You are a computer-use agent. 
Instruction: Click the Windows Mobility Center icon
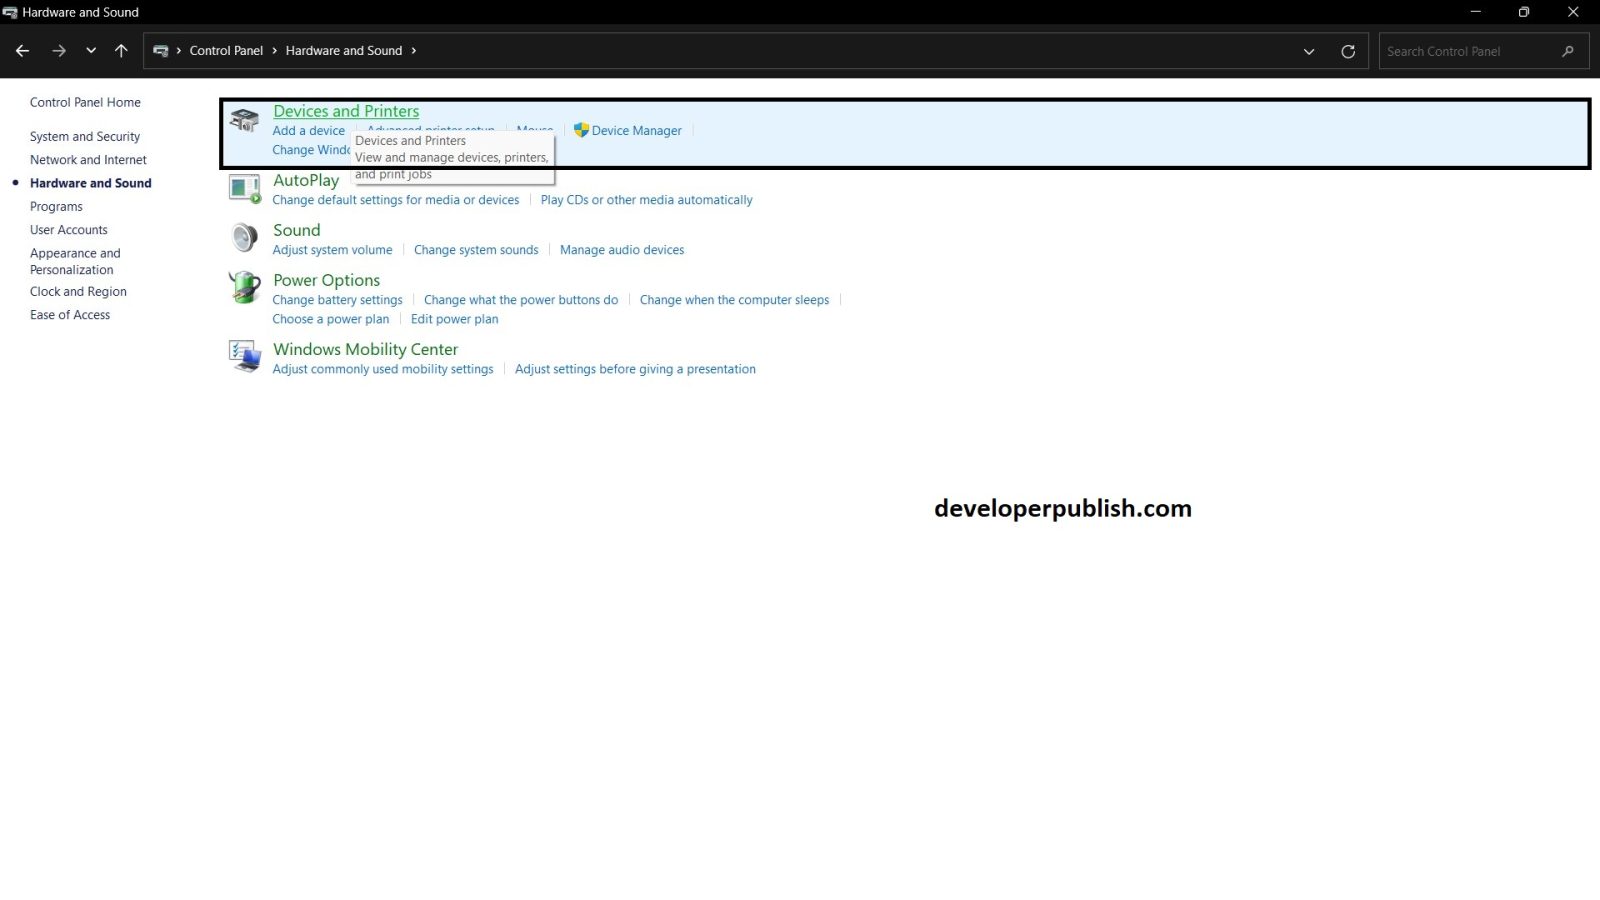(x=244, y=356)
